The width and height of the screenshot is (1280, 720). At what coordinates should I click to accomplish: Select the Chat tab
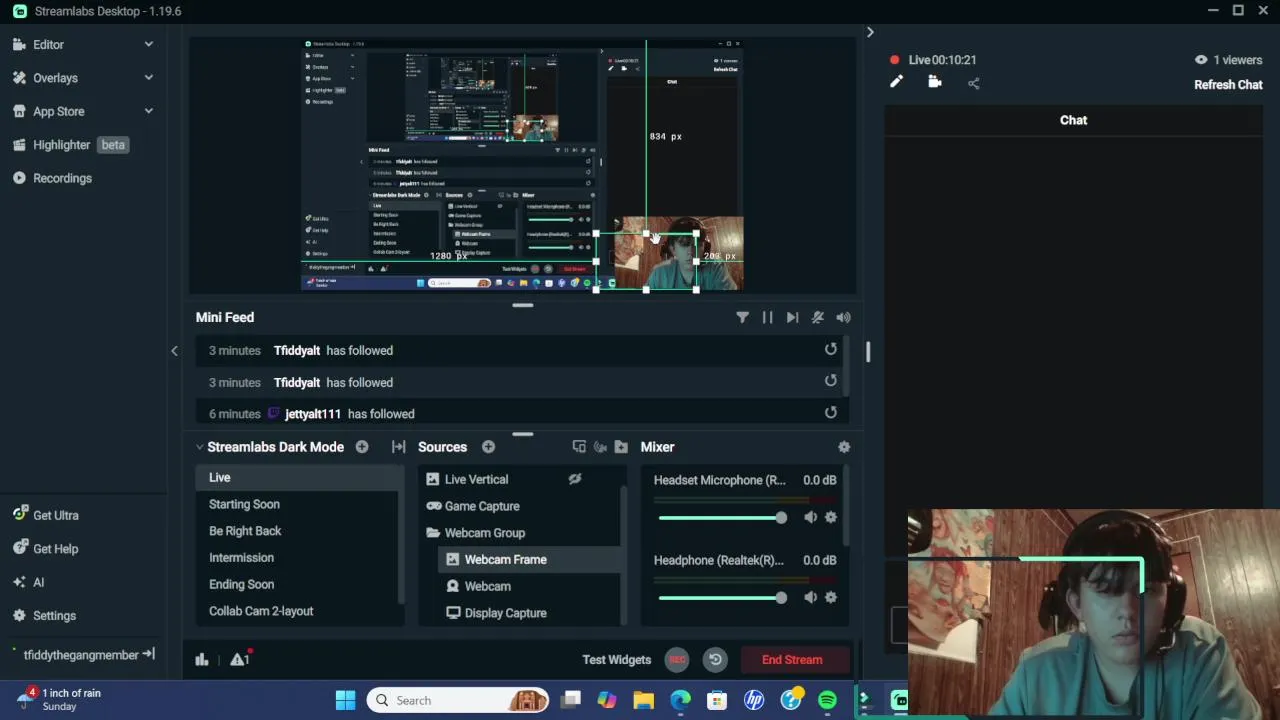(1073, 120)
